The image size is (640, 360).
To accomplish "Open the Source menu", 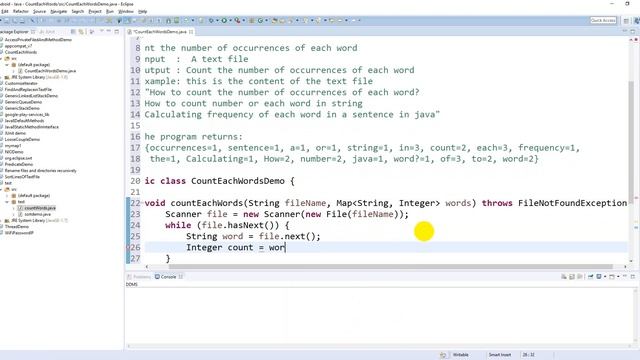I will (x=39, y=11).
